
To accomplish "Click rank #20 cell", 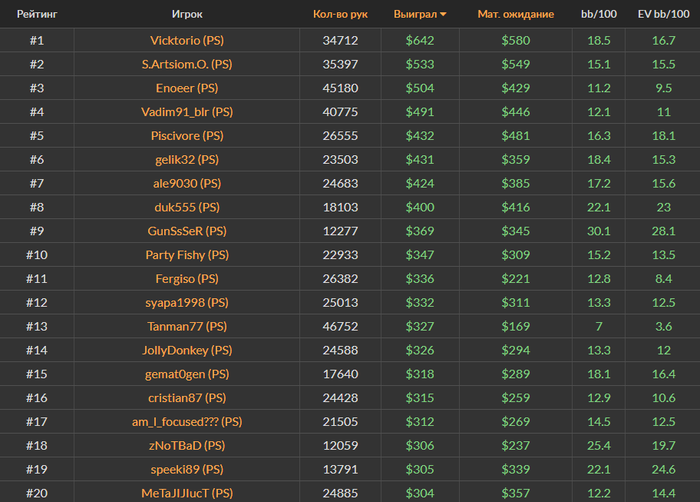I will click(37, 493).
